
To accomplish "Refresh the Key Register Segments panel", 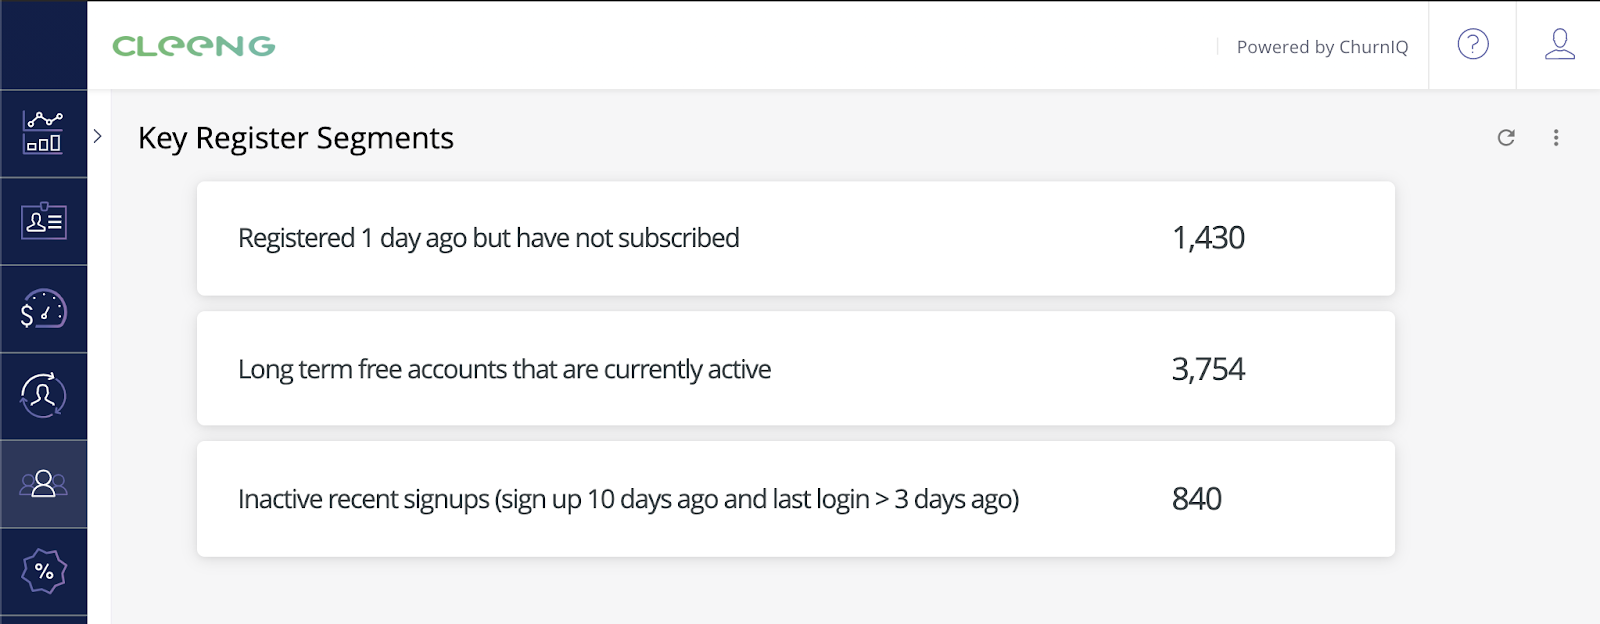I will (x=1506, y=138).
